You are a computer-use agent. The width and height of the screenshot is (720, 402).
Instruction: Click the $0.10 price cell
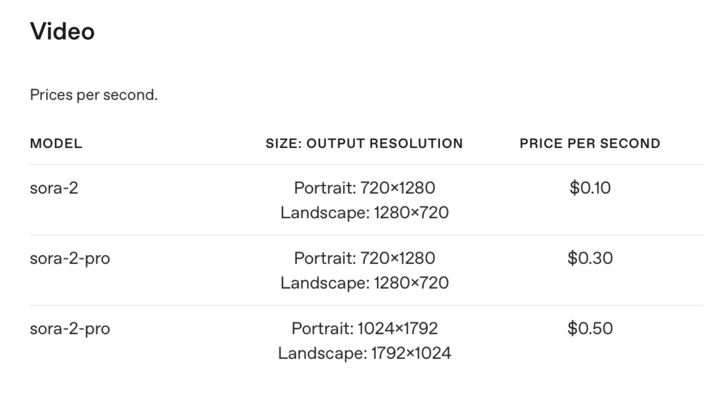pos(590,188)
